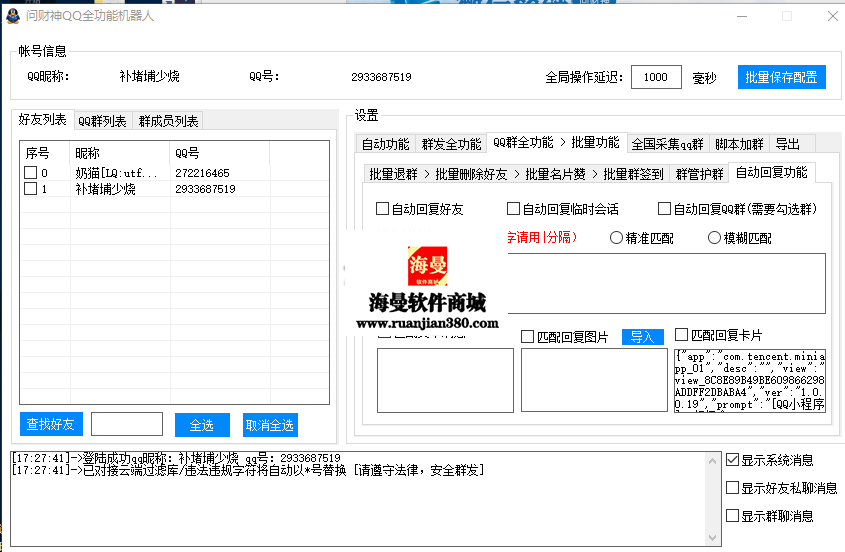Viewport: 845px width, 552px height.
Task: Open the 群成员列表 tab
Action: coord(168,121)
